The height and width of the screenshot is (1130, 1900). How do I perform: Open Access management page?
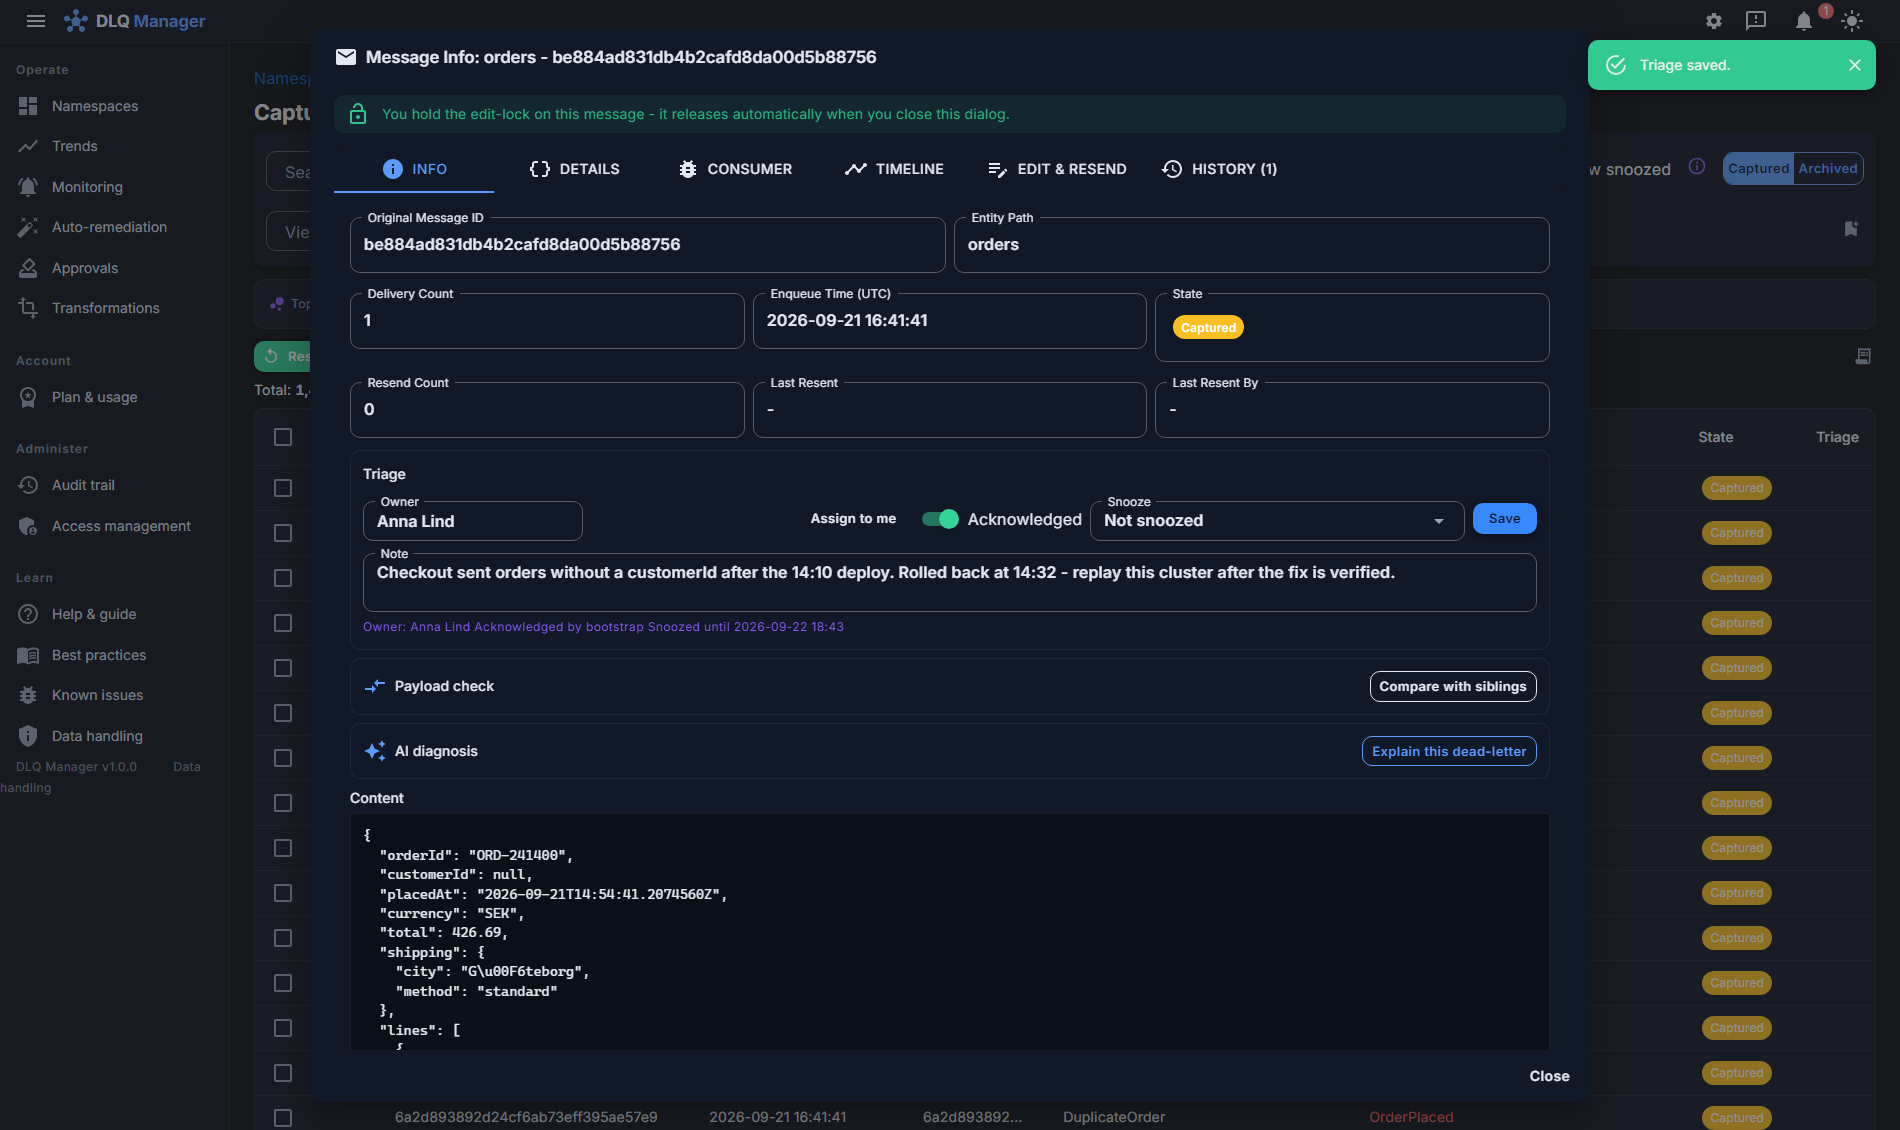click(x=121, y=526)
